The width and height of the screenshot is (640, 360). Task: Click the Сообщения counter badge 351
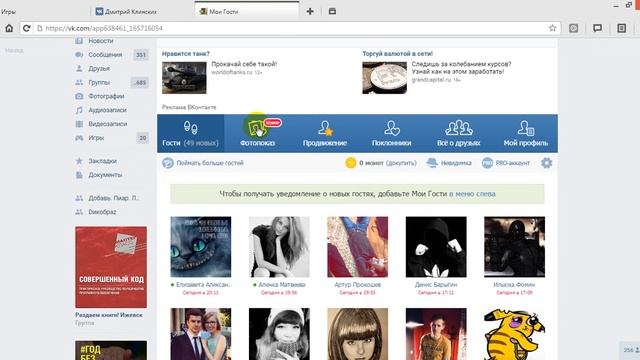141,55
